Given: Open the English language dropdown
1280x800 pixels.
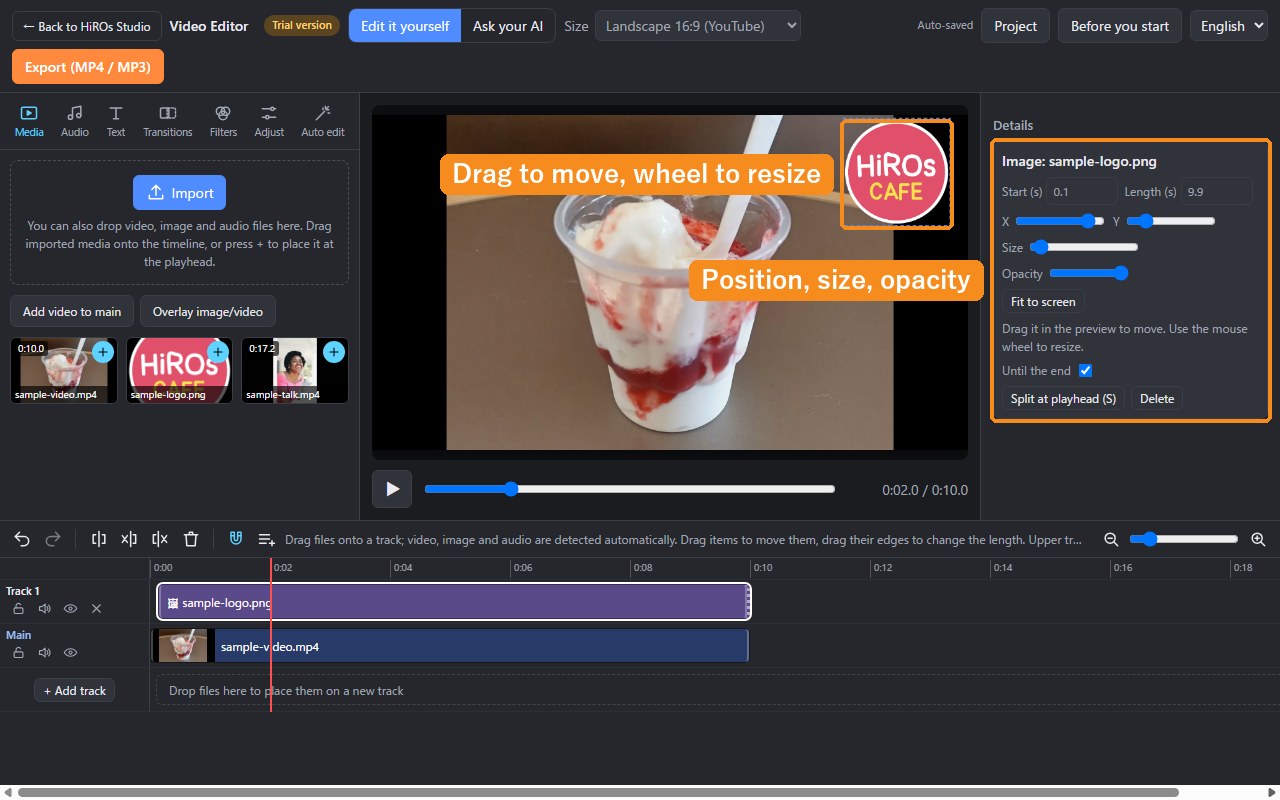Looking at the screenshot, I should [x=1230, y=26].
